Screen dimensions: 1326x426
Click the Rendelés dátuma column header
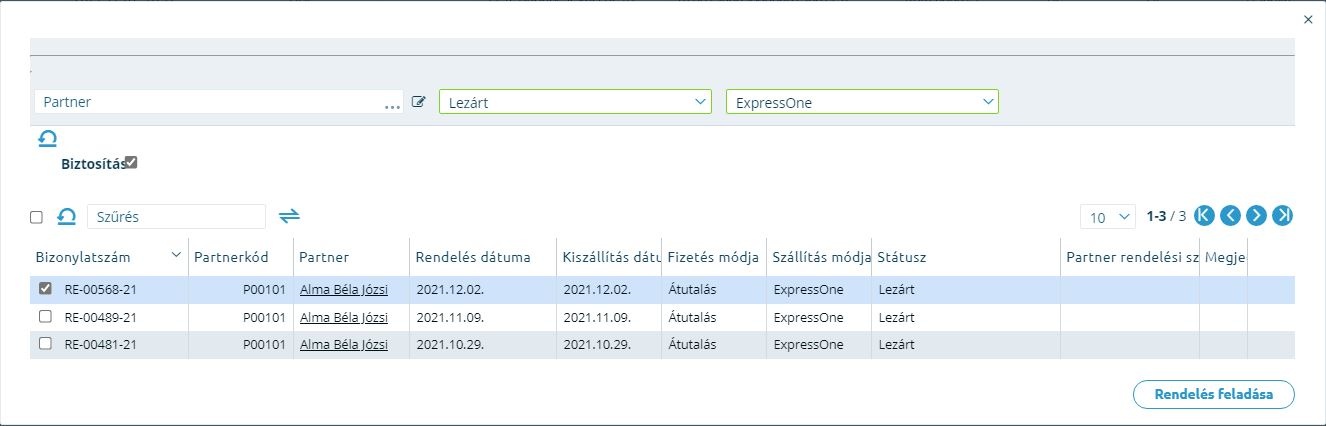(x=473, y=257)
